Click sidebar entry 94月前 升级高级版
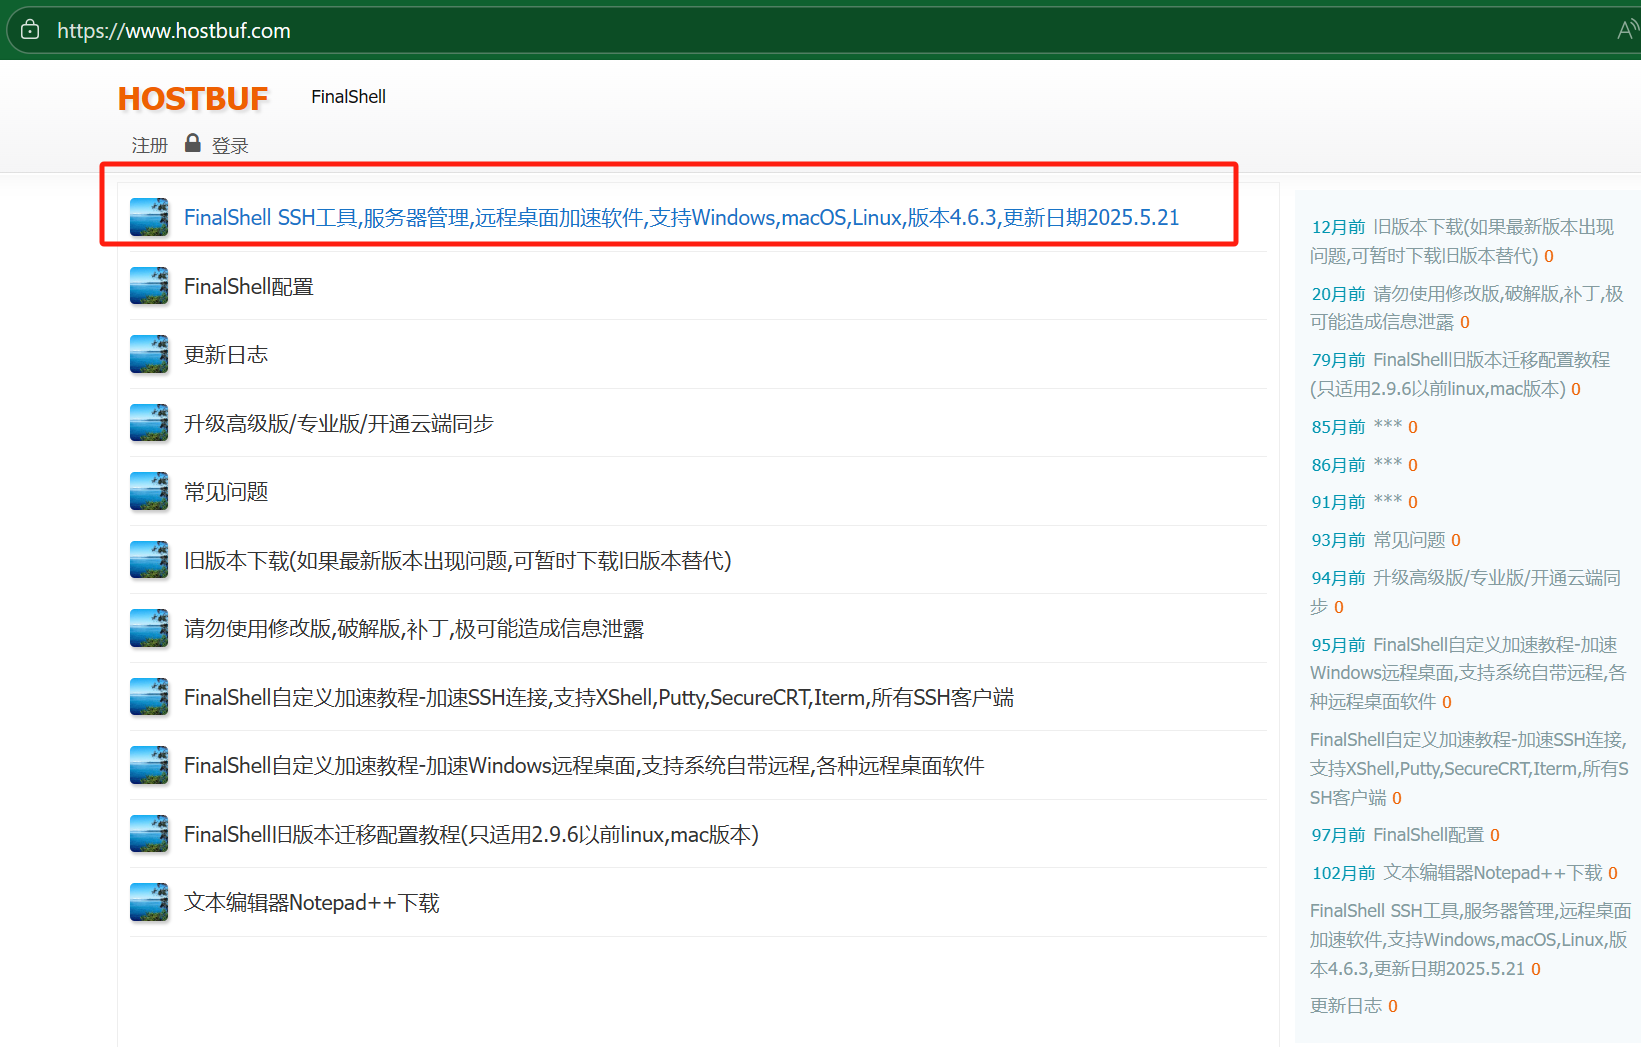 click(1466, 592)
